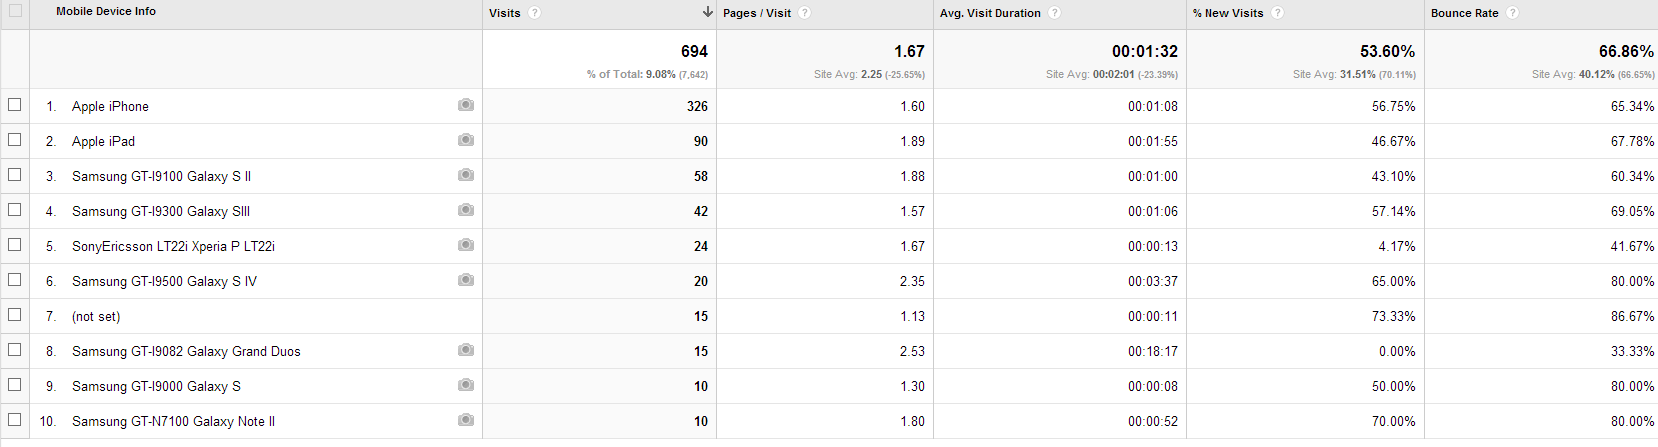Select checkbox for Galaxy SIII row
Viewport: 1658px width, 447px height.
14,210
